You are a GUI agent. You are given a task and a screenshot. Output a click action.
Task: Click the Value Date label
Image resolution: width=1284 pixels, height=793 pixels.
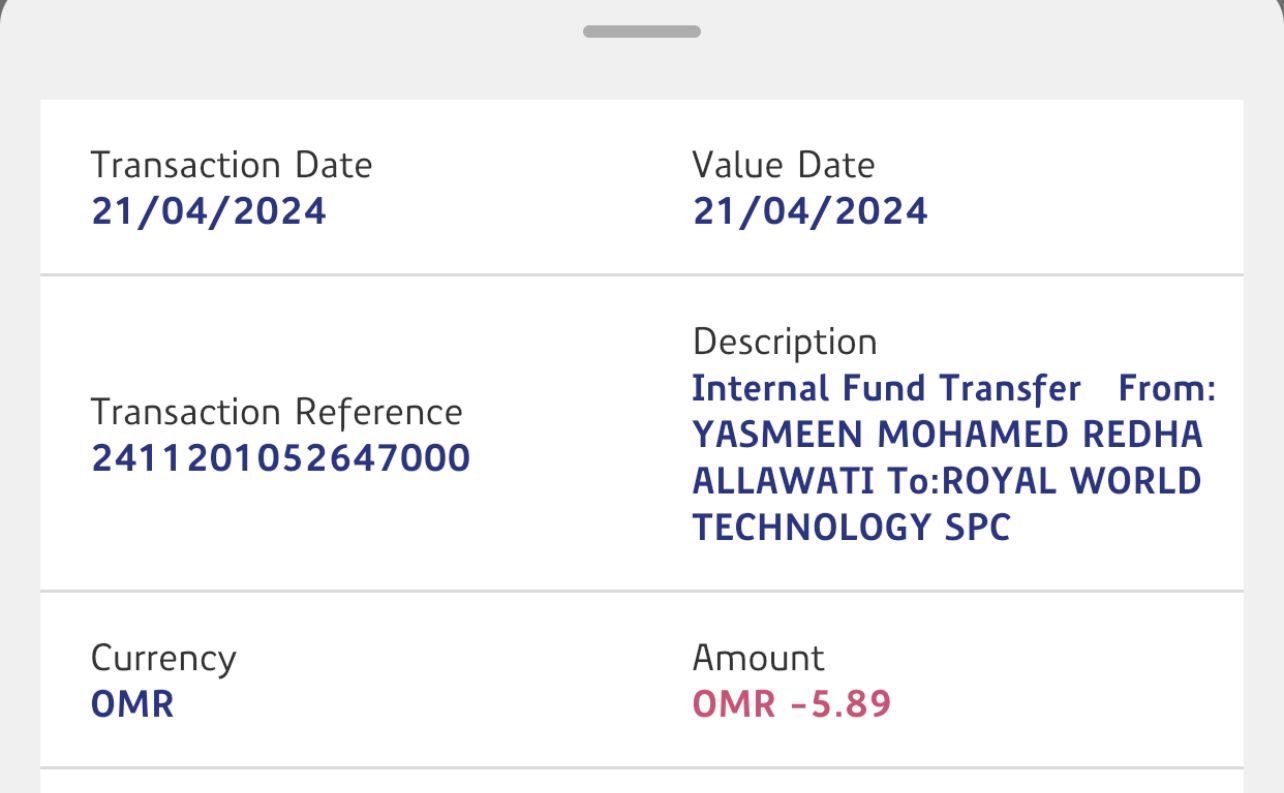point(783,165)
